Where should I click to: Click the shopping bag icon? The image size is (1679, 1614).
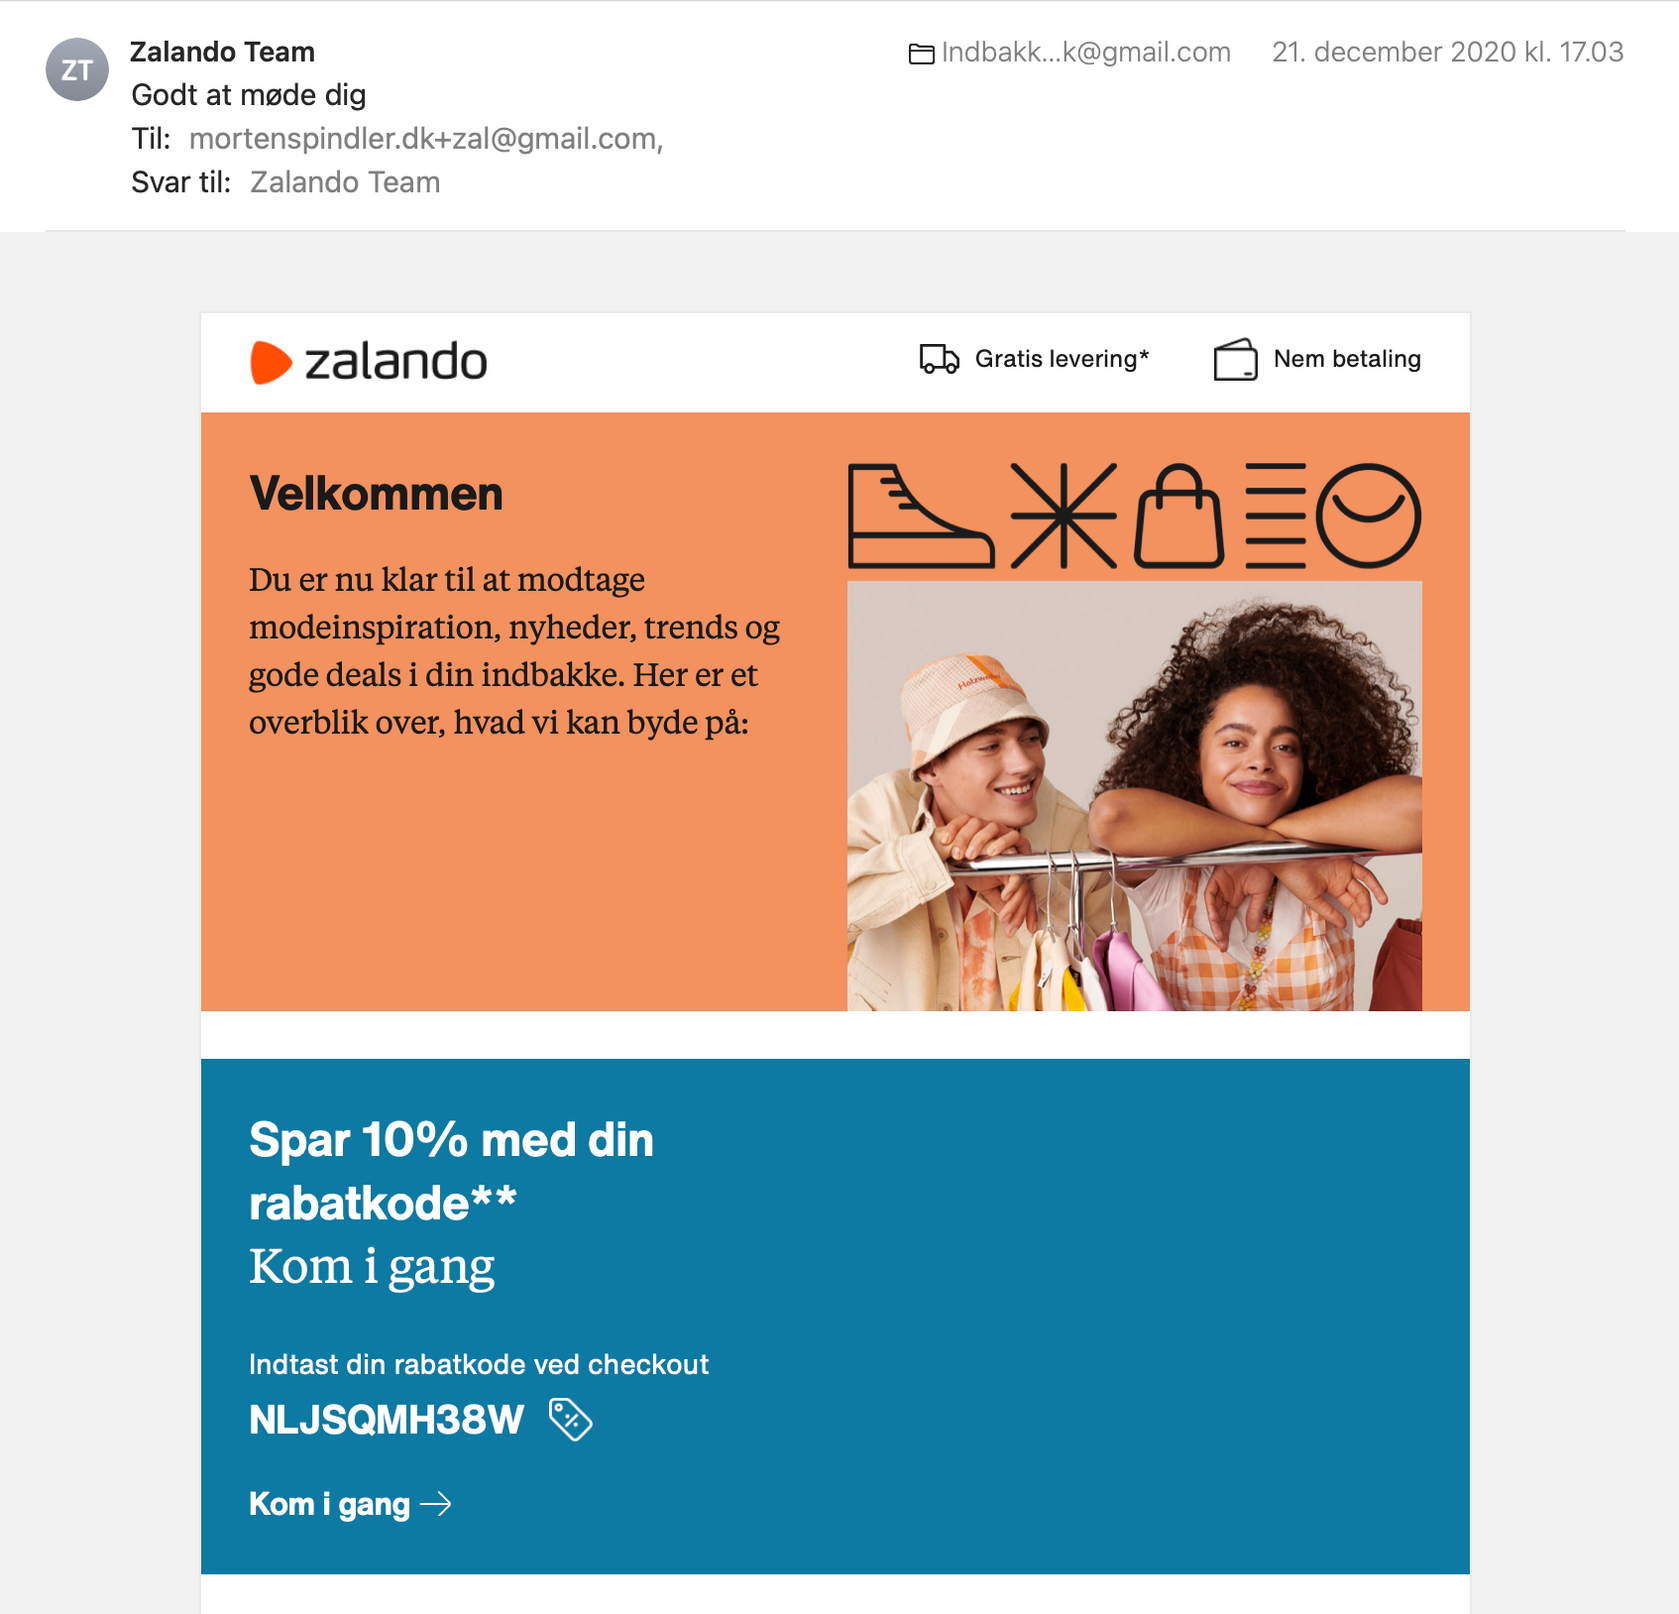[x=1179, y=516]
